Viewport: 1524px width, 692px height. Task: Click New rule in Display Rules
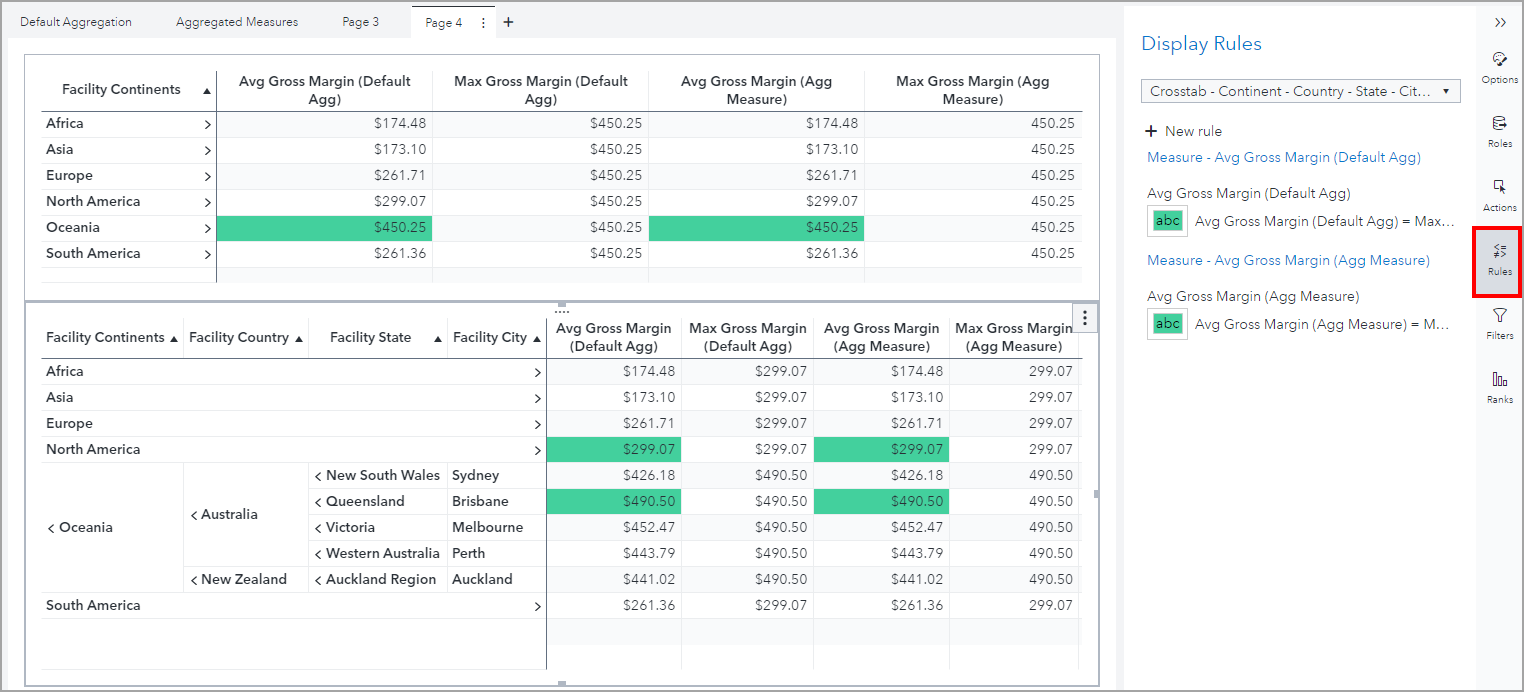1183,130
